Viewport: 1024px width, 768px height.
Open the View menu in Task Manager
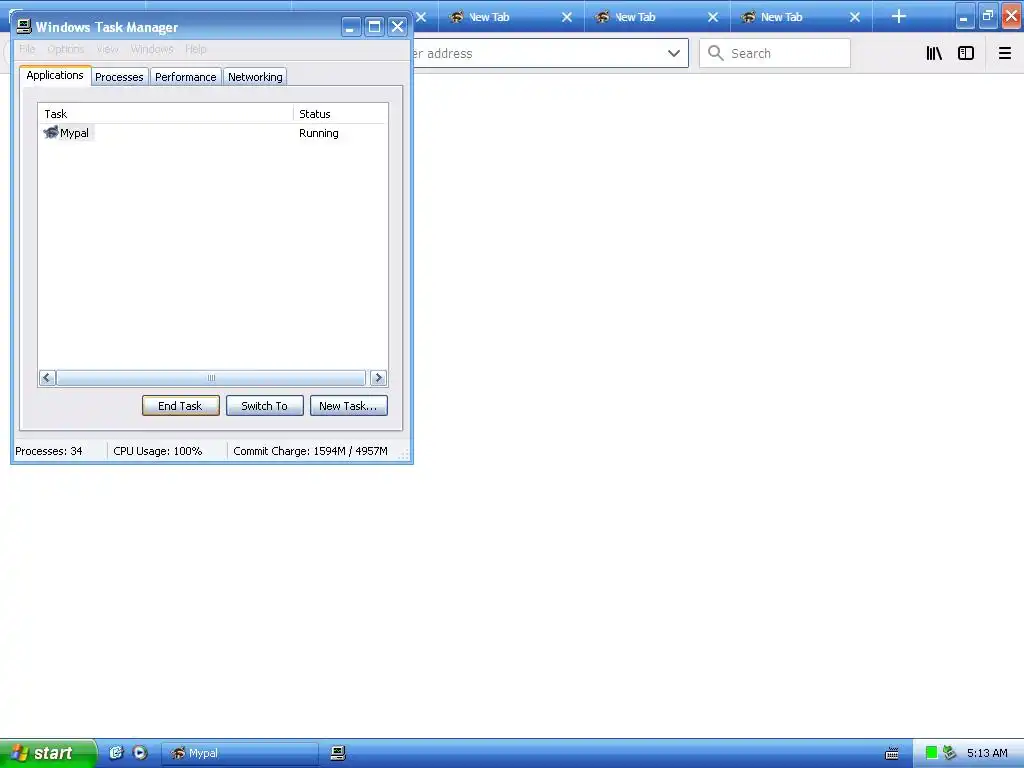(107, 49)
